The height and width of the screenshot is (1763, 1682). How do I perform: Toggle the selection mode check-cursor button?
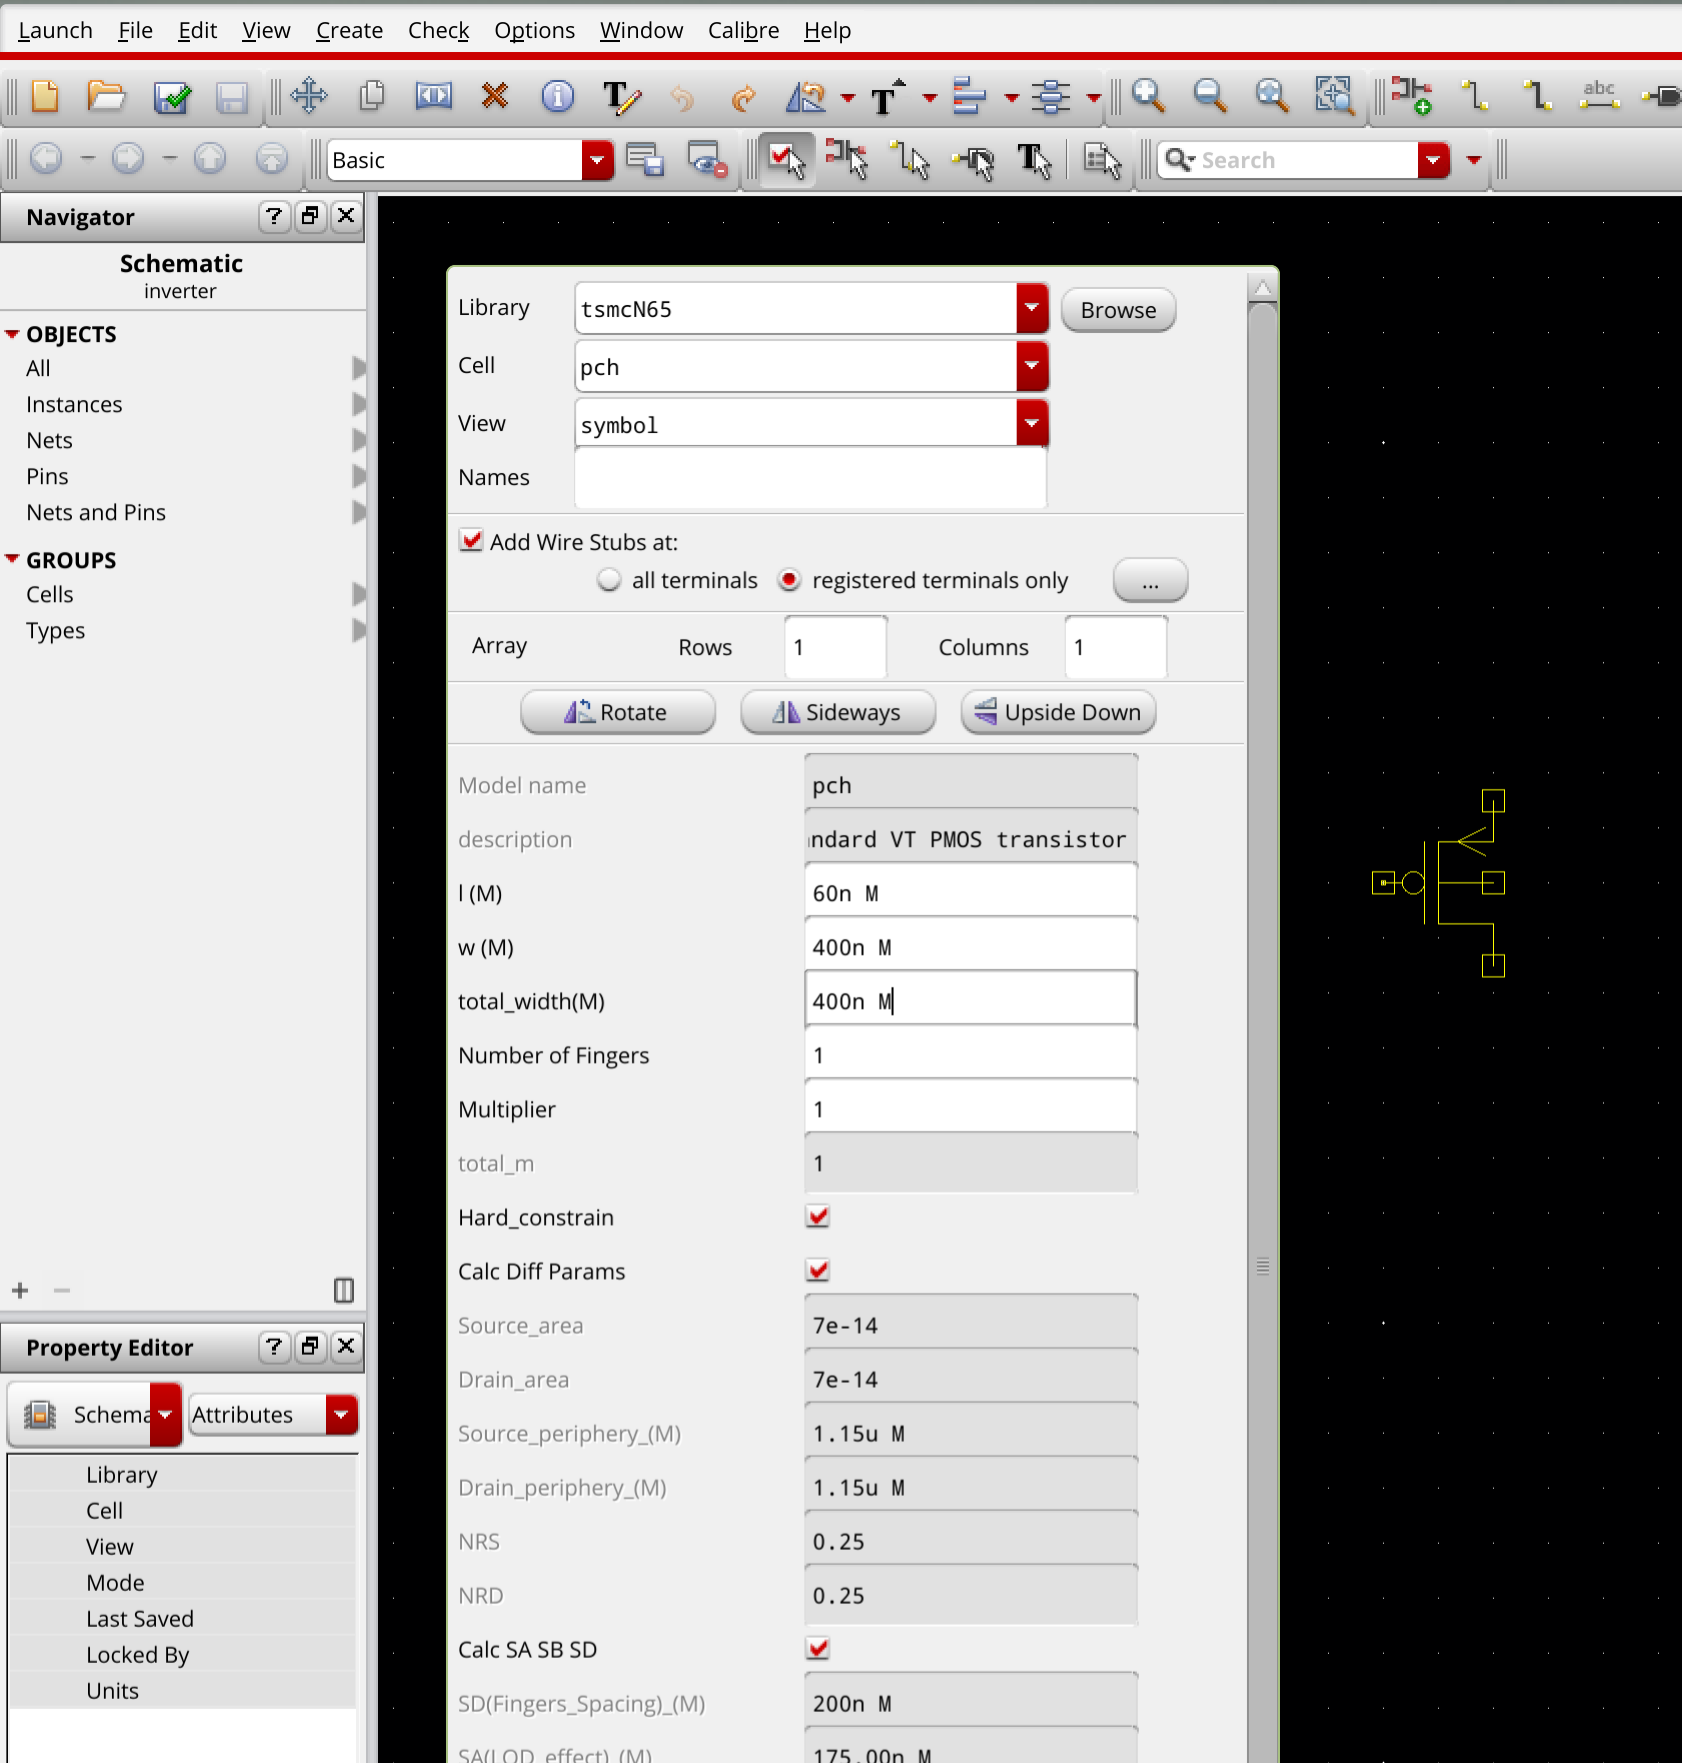[x=787, y=160]
